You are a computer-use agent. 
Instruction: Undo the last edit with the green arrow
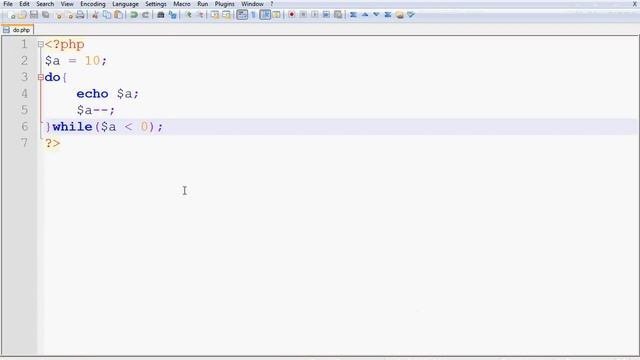pyautogui.click(x=133, y=15)
